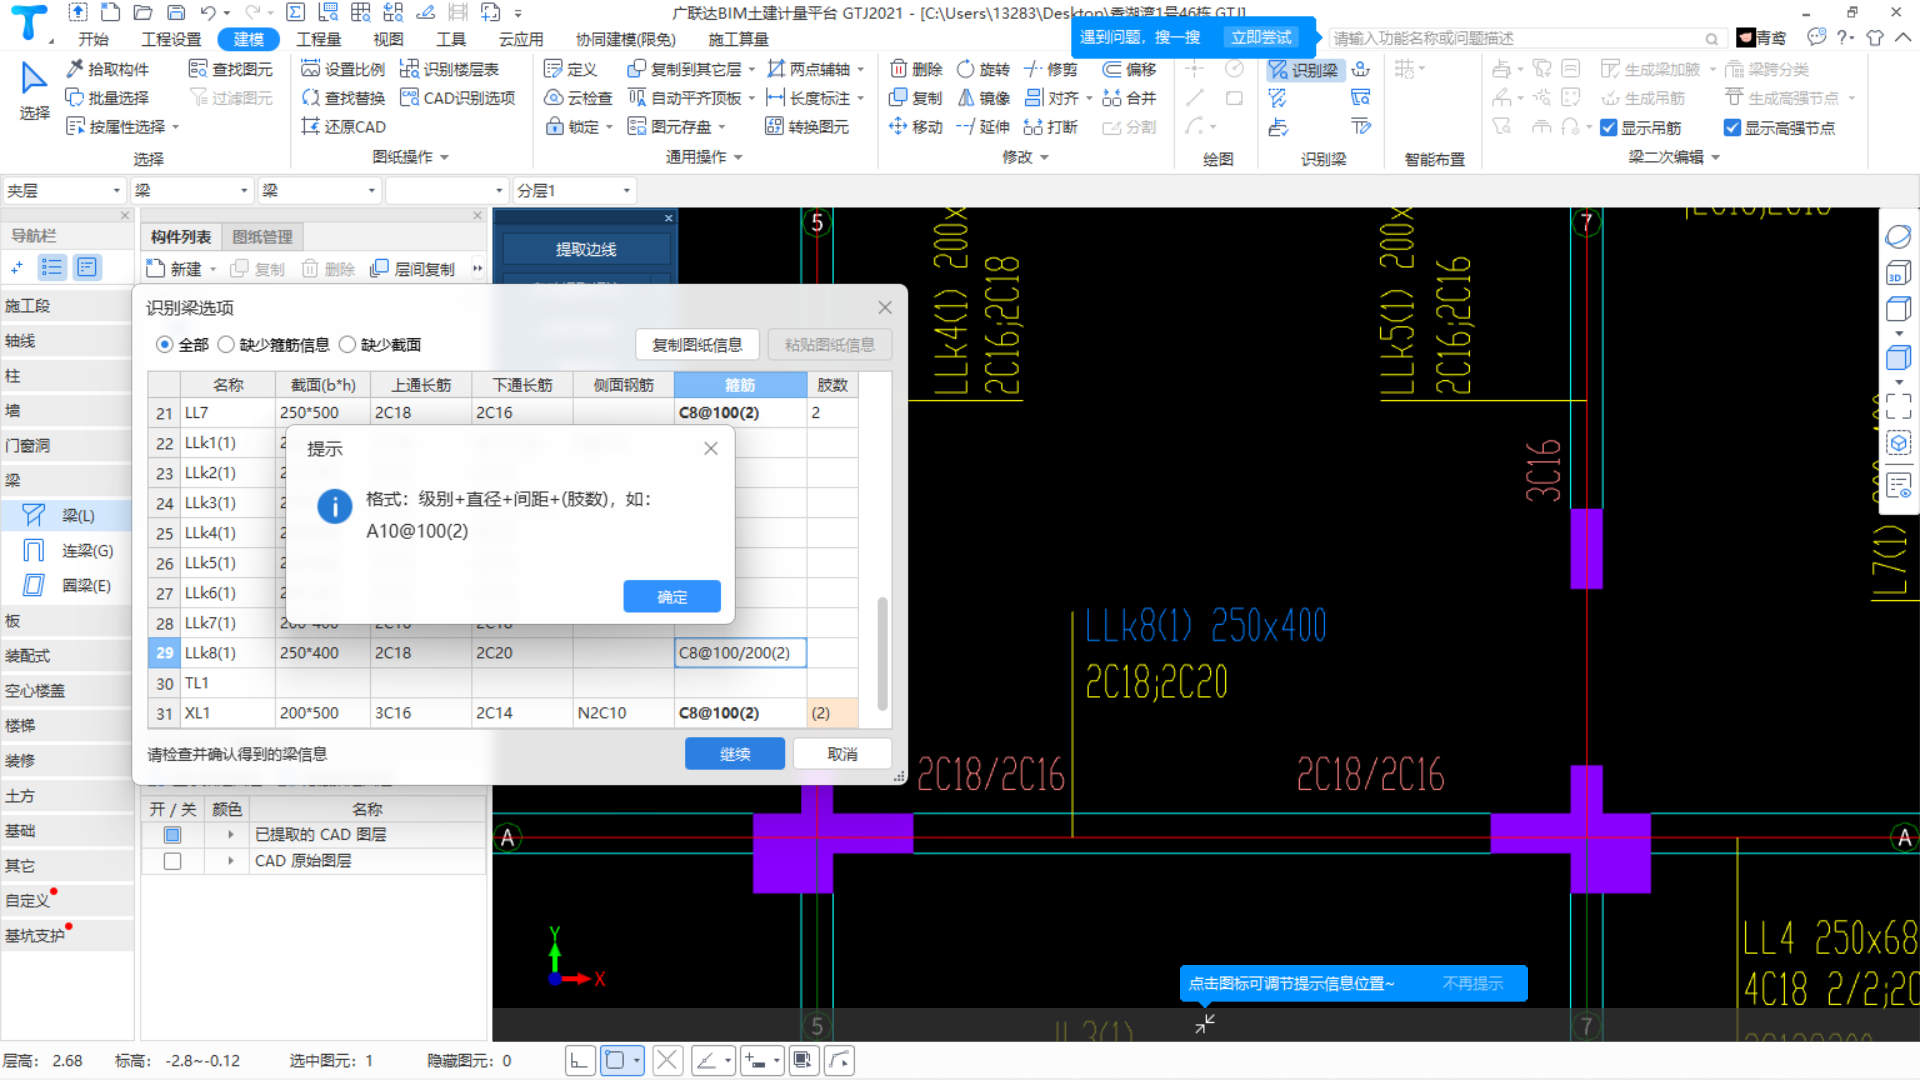Open the 设置比例 scale setting tool

(344, 69)
